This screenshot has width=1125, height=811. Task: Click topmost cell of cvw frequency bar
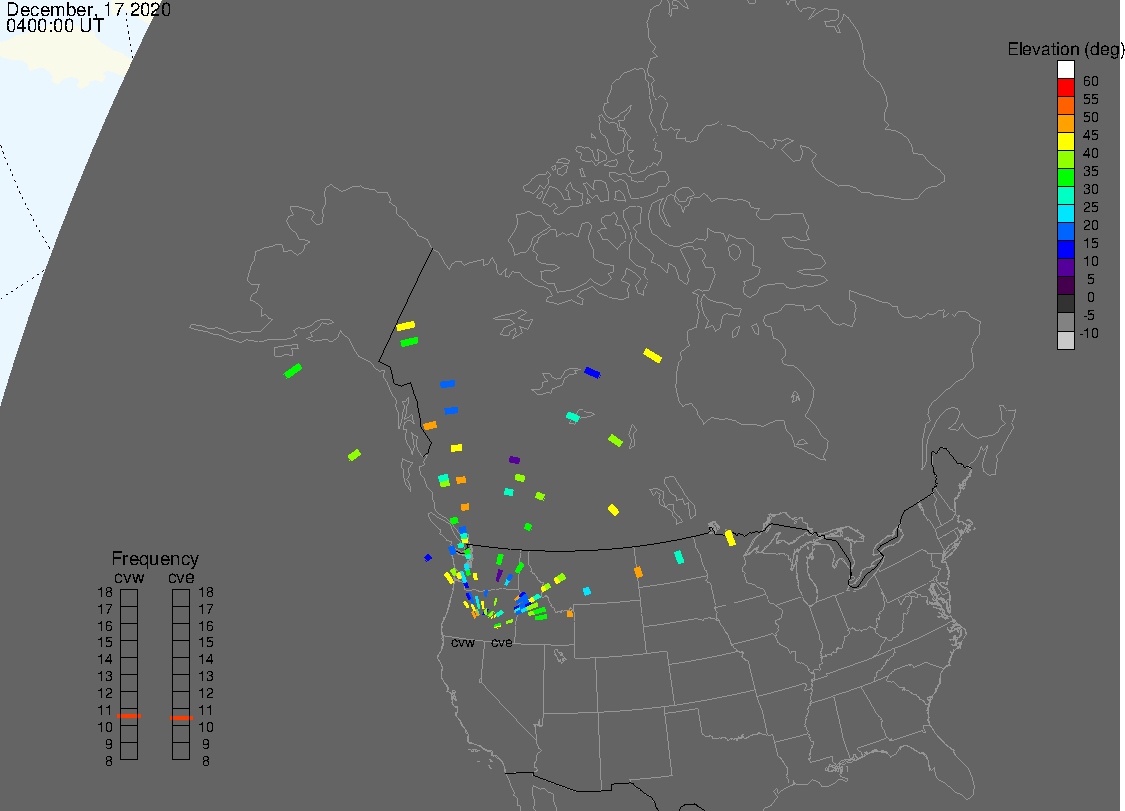point(129,598)
